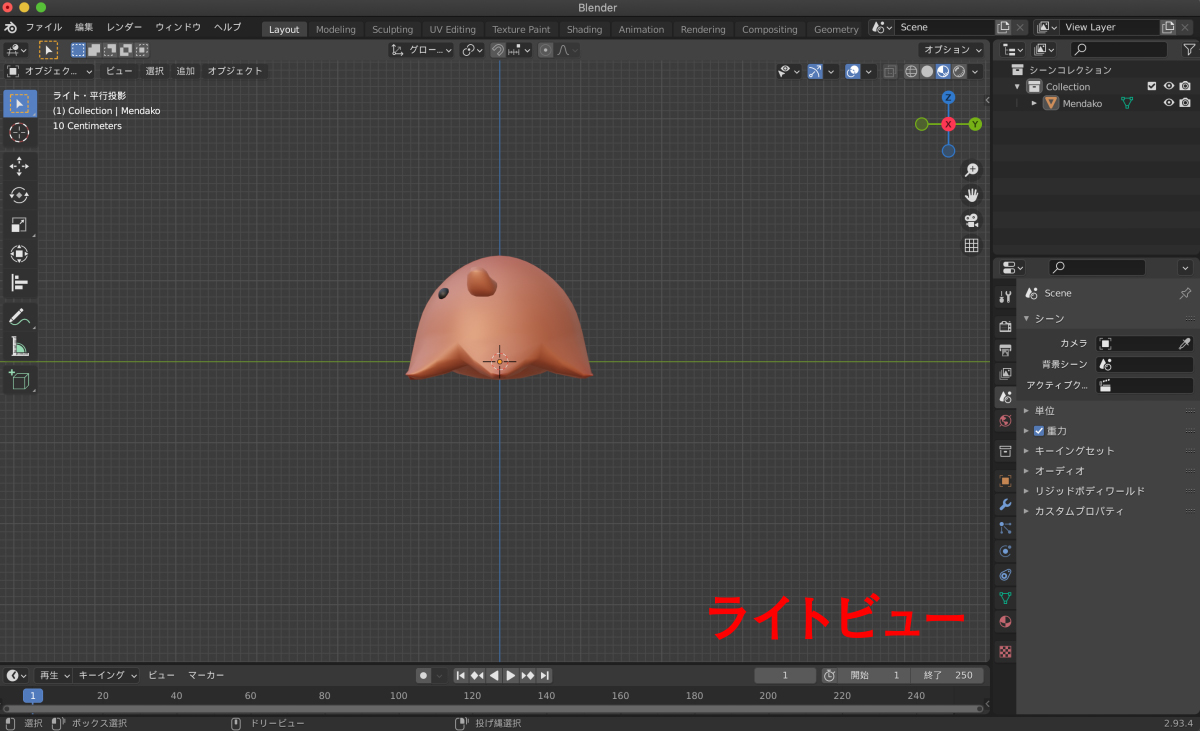Image resolution: width=1200 pixels, height=731 pixels.
Task: Toggle snapping magnet button
Action: click(x=497, y=50)
